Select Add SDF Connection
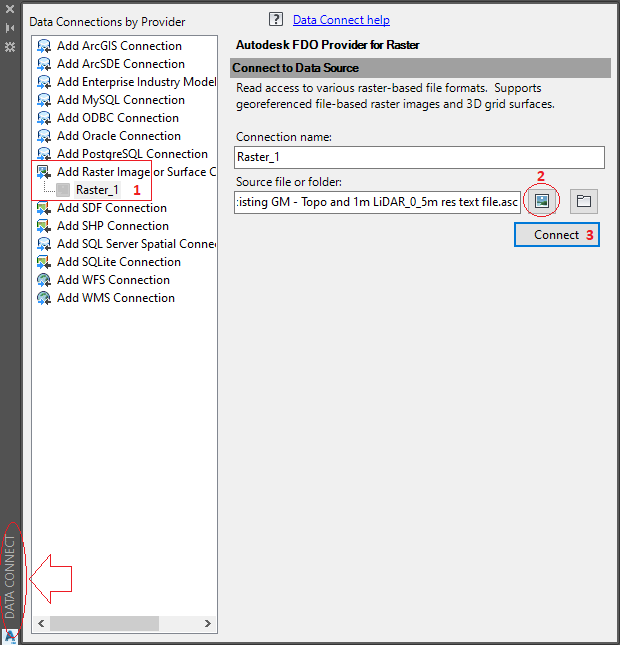 (x=112, y=208)
